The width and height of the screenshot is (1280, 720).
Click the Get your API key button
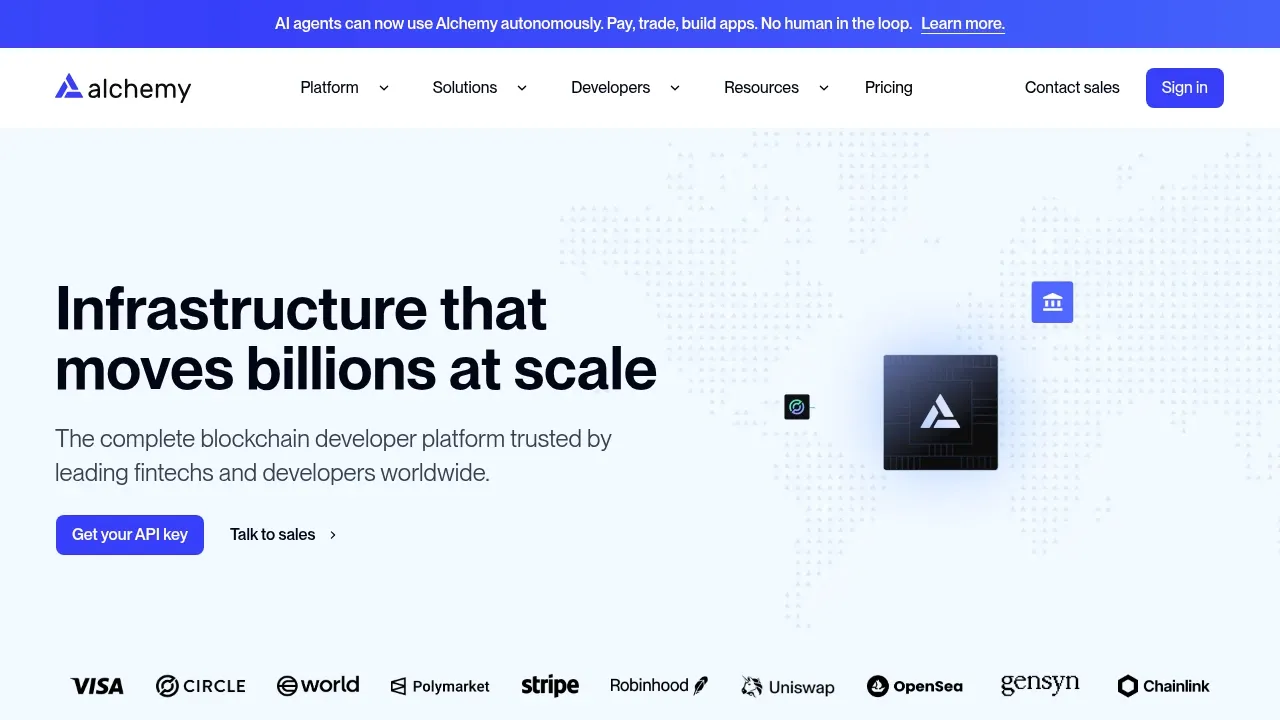tap(129, 534)
